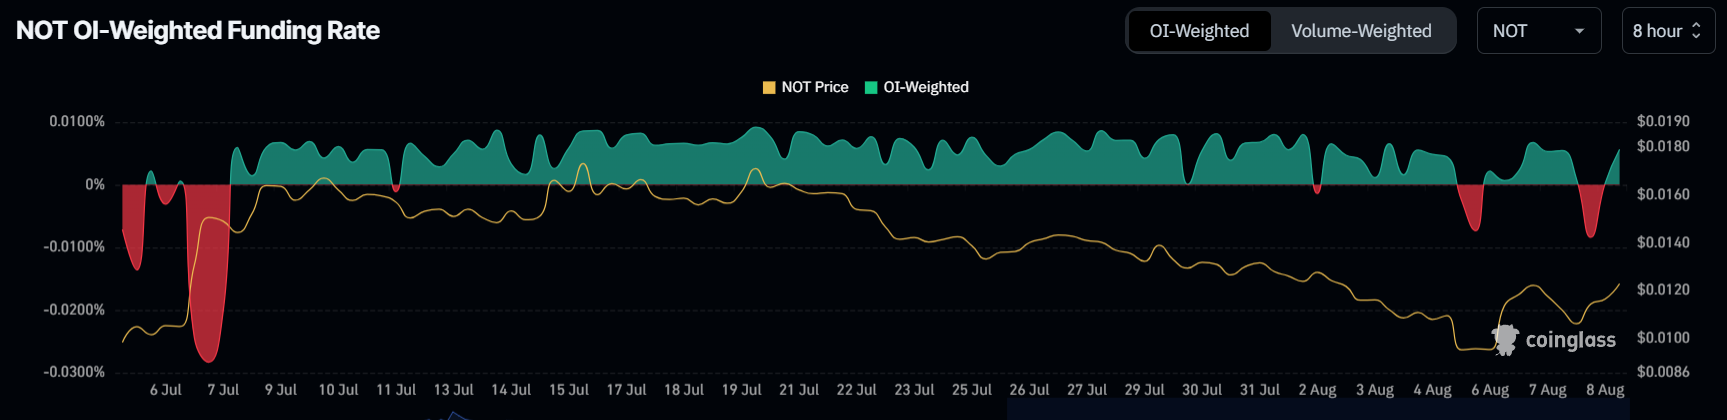Open the 8 hour interval selector

[1668, 31]
